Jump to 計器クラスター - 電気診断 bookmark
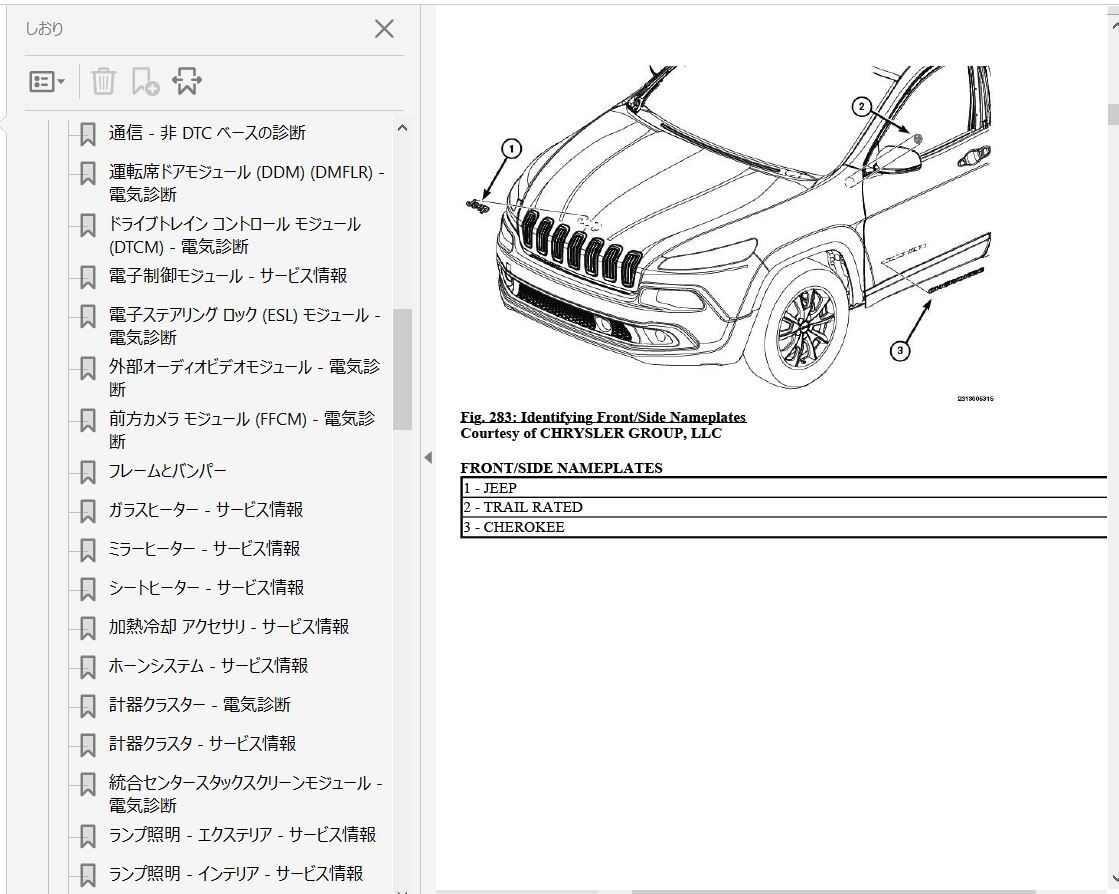The height and width of the screenshot is (894, 1119). [x=199, y=705]
